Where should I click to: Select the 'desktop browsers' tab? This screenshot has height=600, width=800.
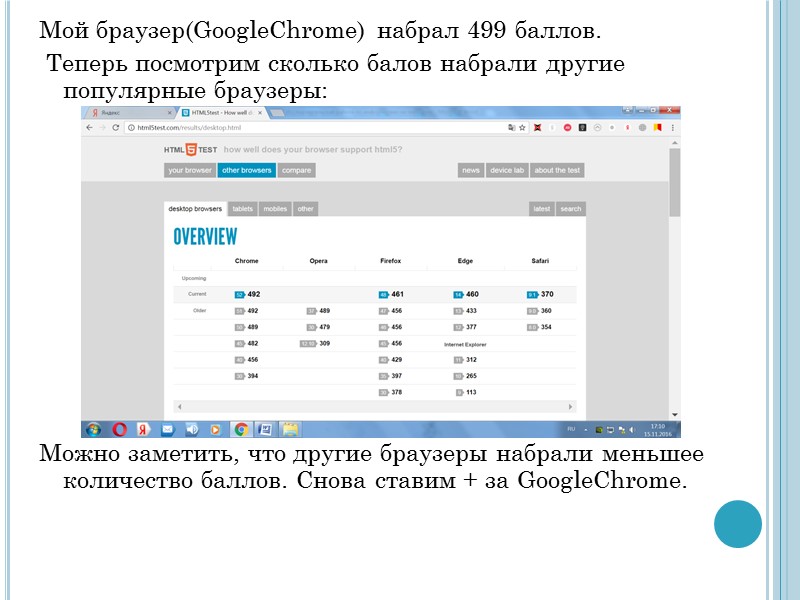(195, 209)
